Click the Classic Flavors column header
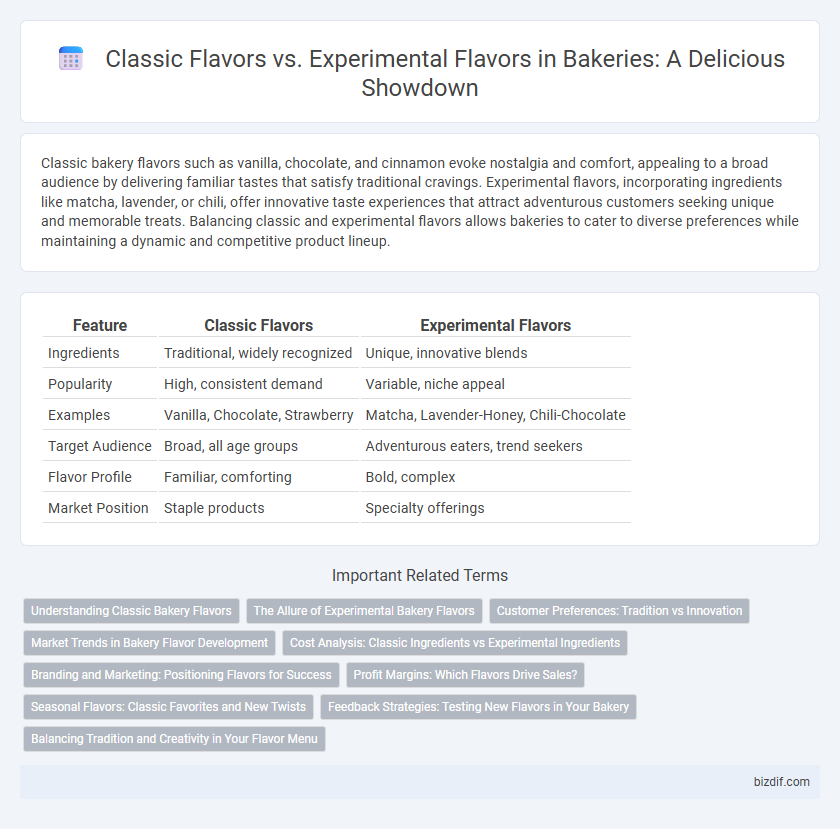Image resolution: width=840 pixels, height=829 pixels. tap(259, 325)
